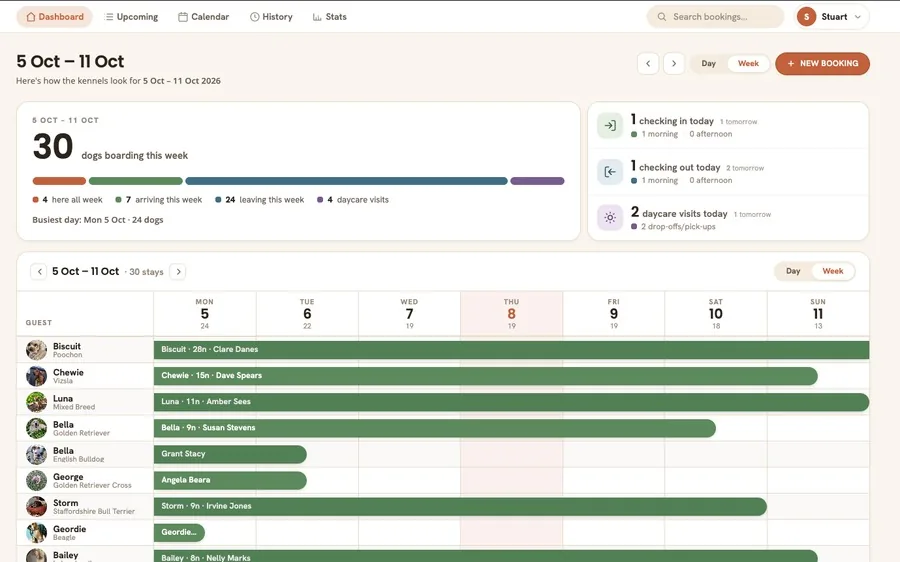Go to previous week with top left chevron
The height and width of the screenshot is (562, 900).
648,63
